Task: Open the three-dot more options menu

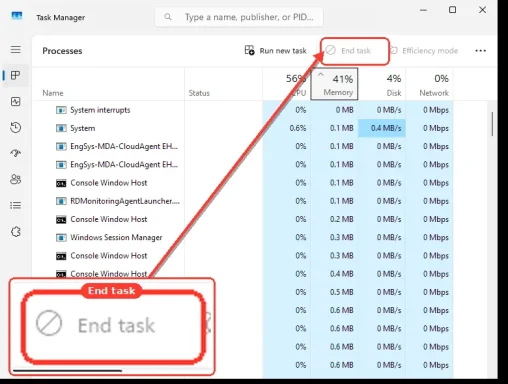Action: point(480,51)
